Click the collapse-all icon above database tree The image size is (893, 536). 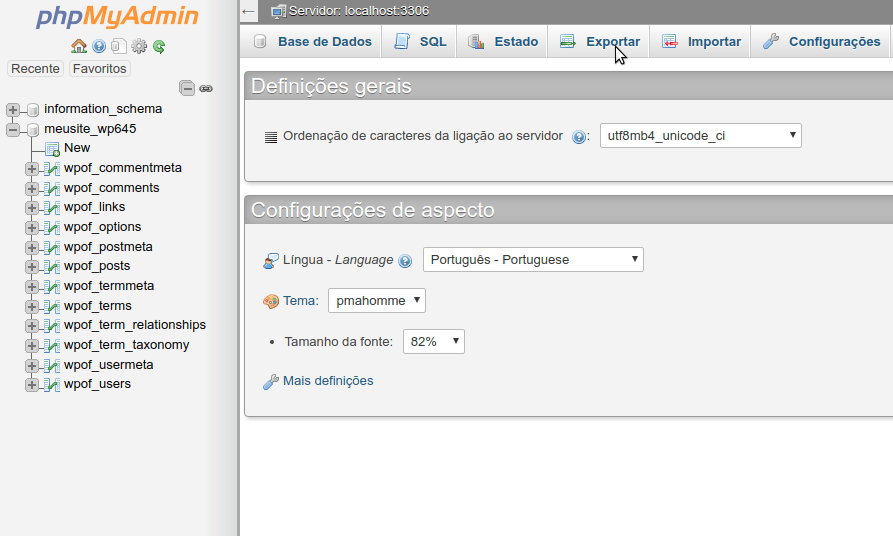pos(187,88)
